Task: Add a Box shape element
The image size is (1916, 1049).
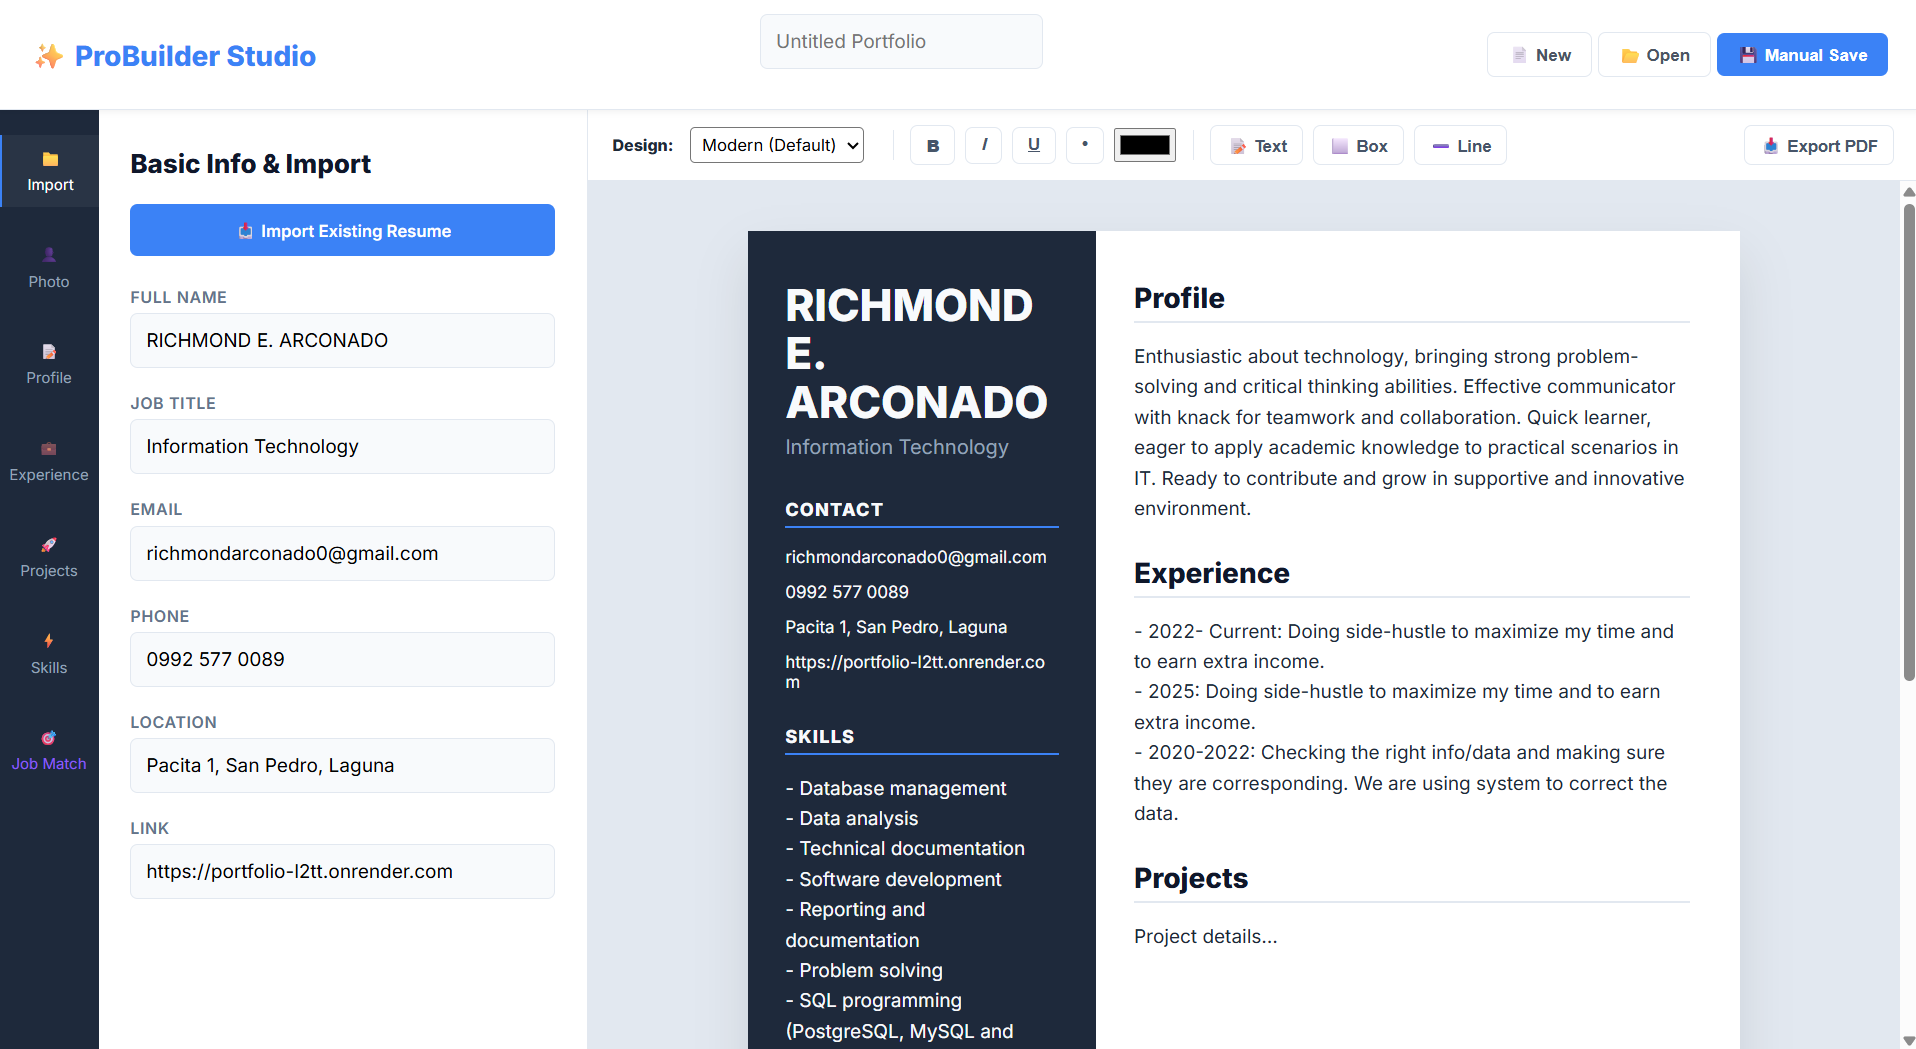Action: pyautogui.click(x=1358, y=146)
